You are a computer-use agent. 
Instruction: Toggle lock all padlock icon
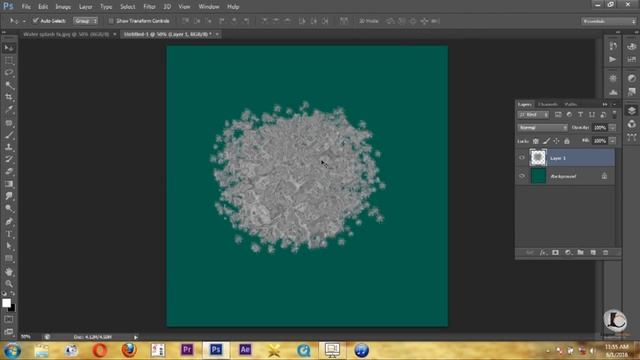coord(567,141)
